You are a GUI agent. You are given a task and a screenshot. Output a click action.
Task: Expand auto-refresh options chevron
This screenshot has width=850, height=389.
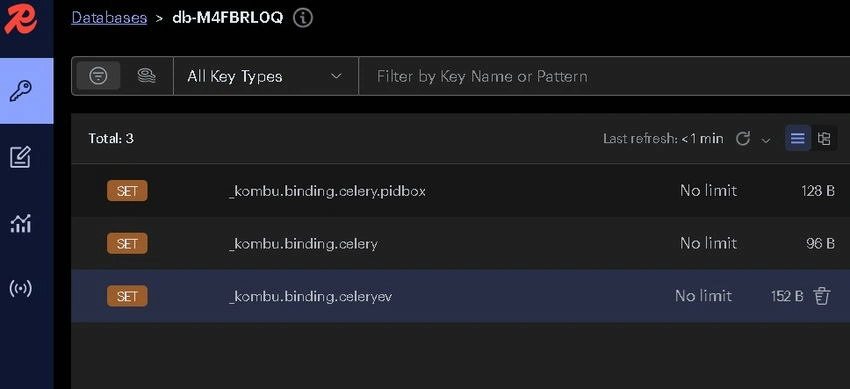point(765,140)
